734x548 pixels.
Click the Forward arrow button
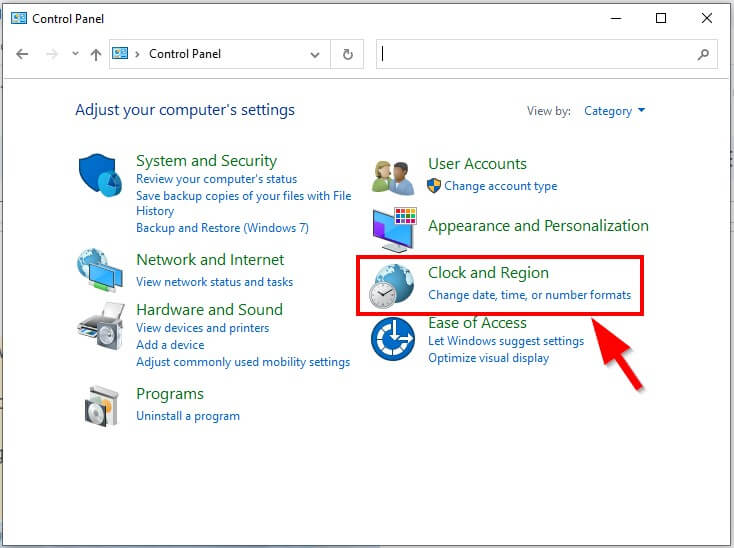tap(51, 54)
